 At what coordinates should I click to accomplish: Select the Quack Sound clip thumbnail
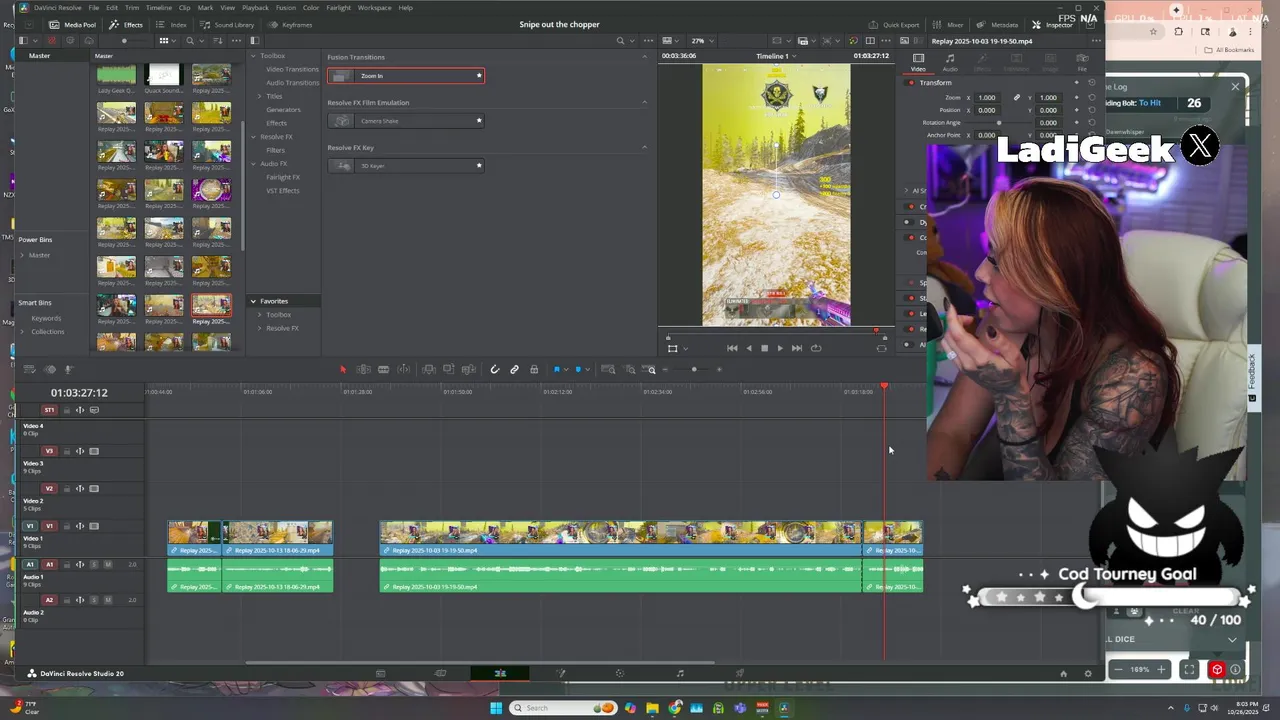click(163, 74)
